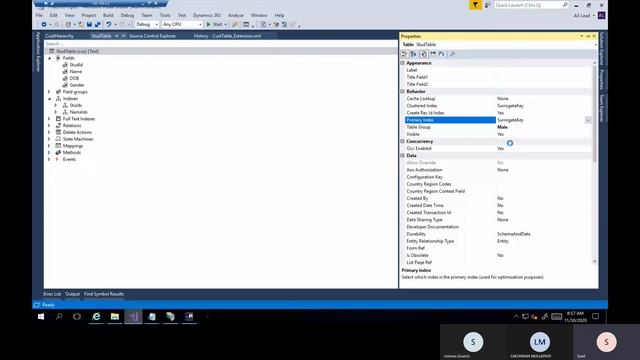Select the Cache Lookup property row
This screenshot has height=360, width=640.
click(498, 99)
